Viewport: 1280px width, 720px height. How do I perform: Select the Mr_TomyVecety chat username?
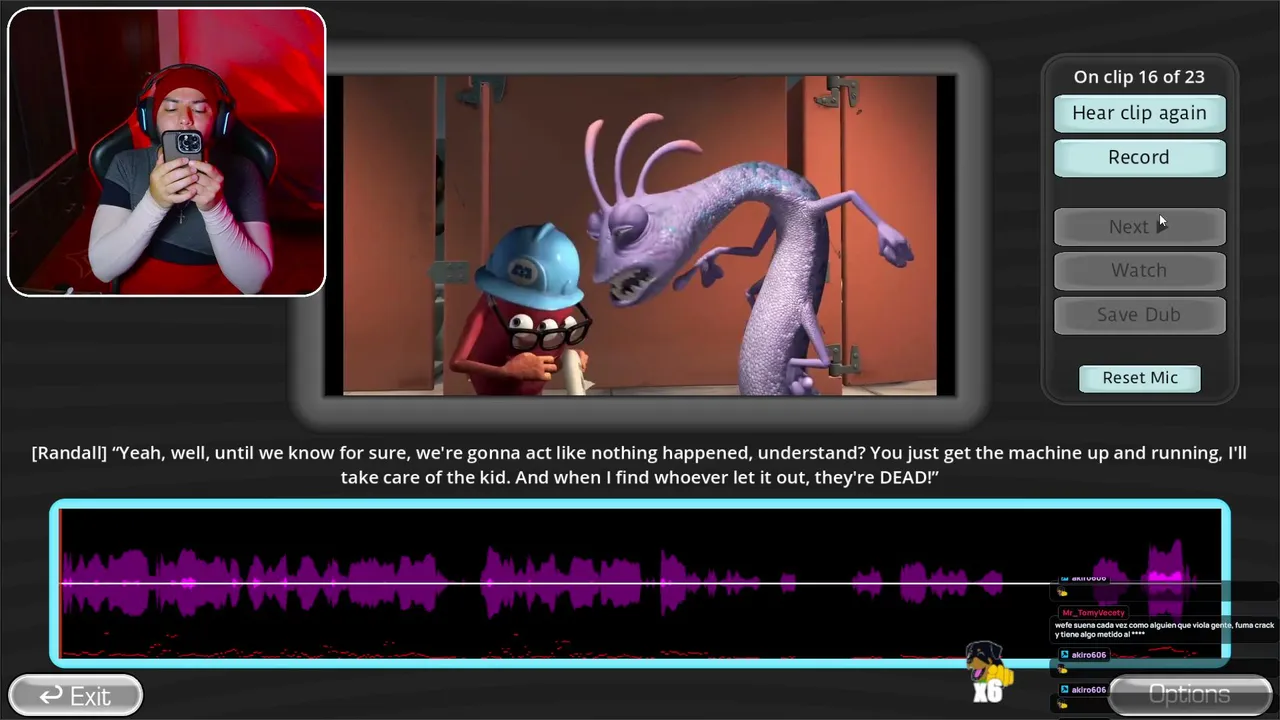coord(1093,612)
